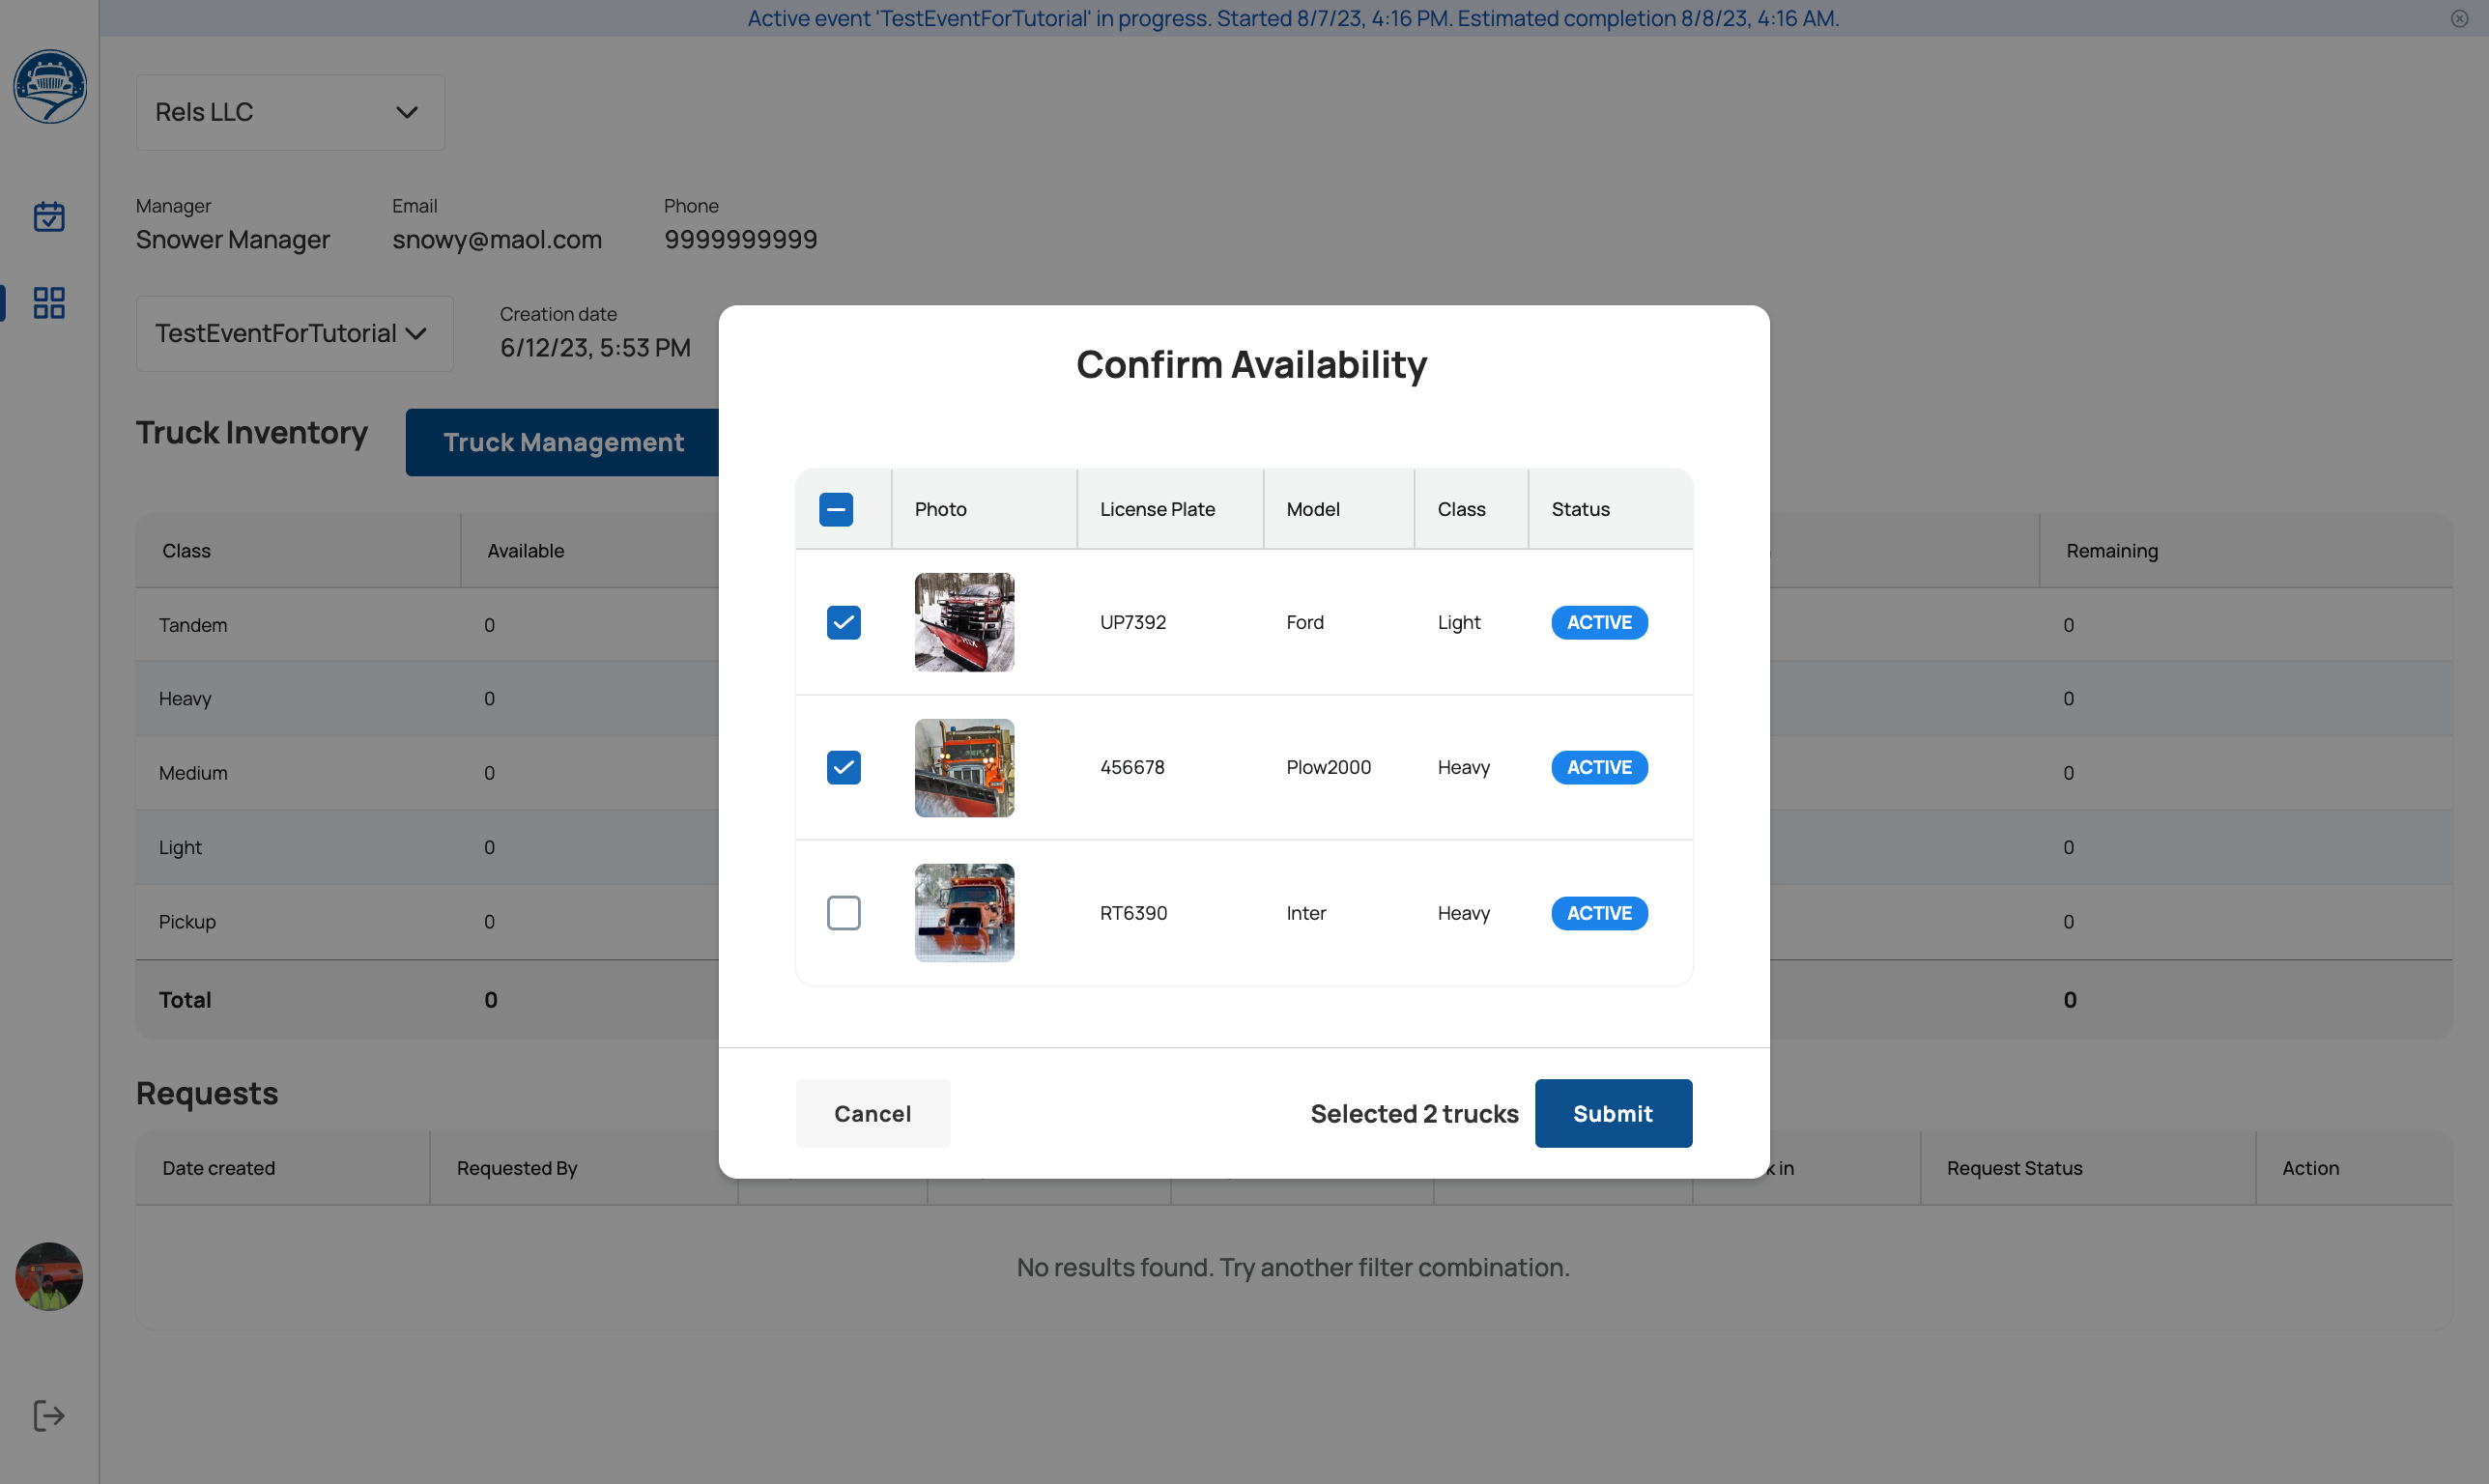Check the RT6390 Inter truck checkbox
This screenshot has height=1484, width=2489.
click(843, 913)
